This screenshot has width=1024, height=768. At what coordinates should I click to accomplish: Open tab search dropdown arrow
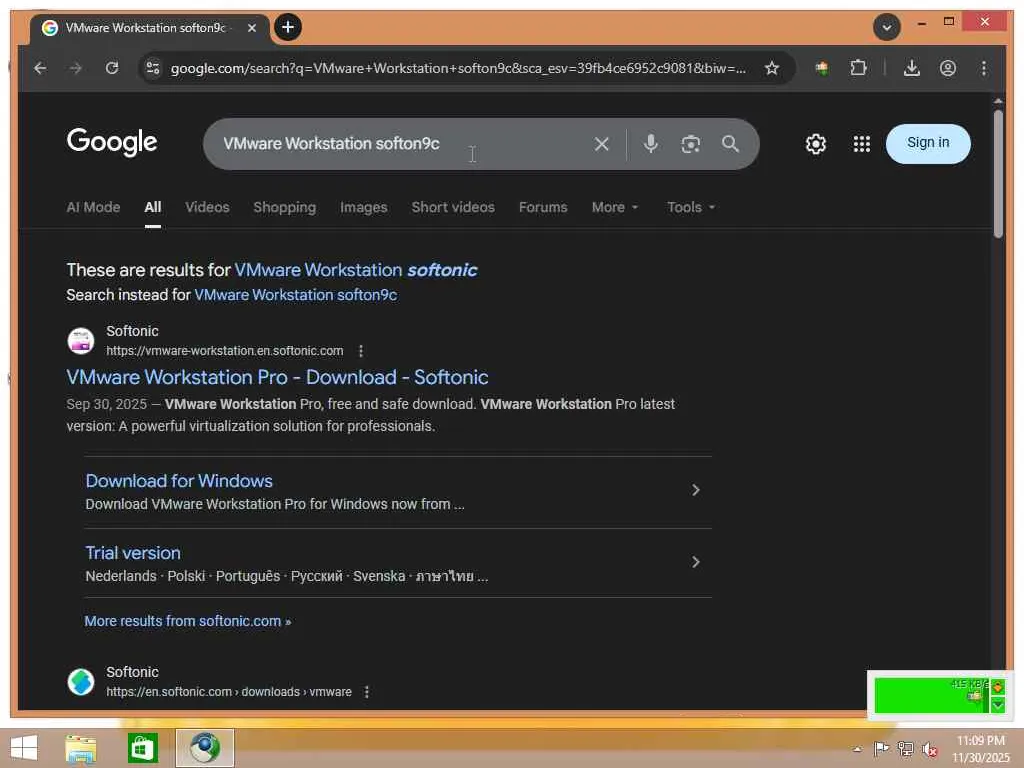pos(886,27)
